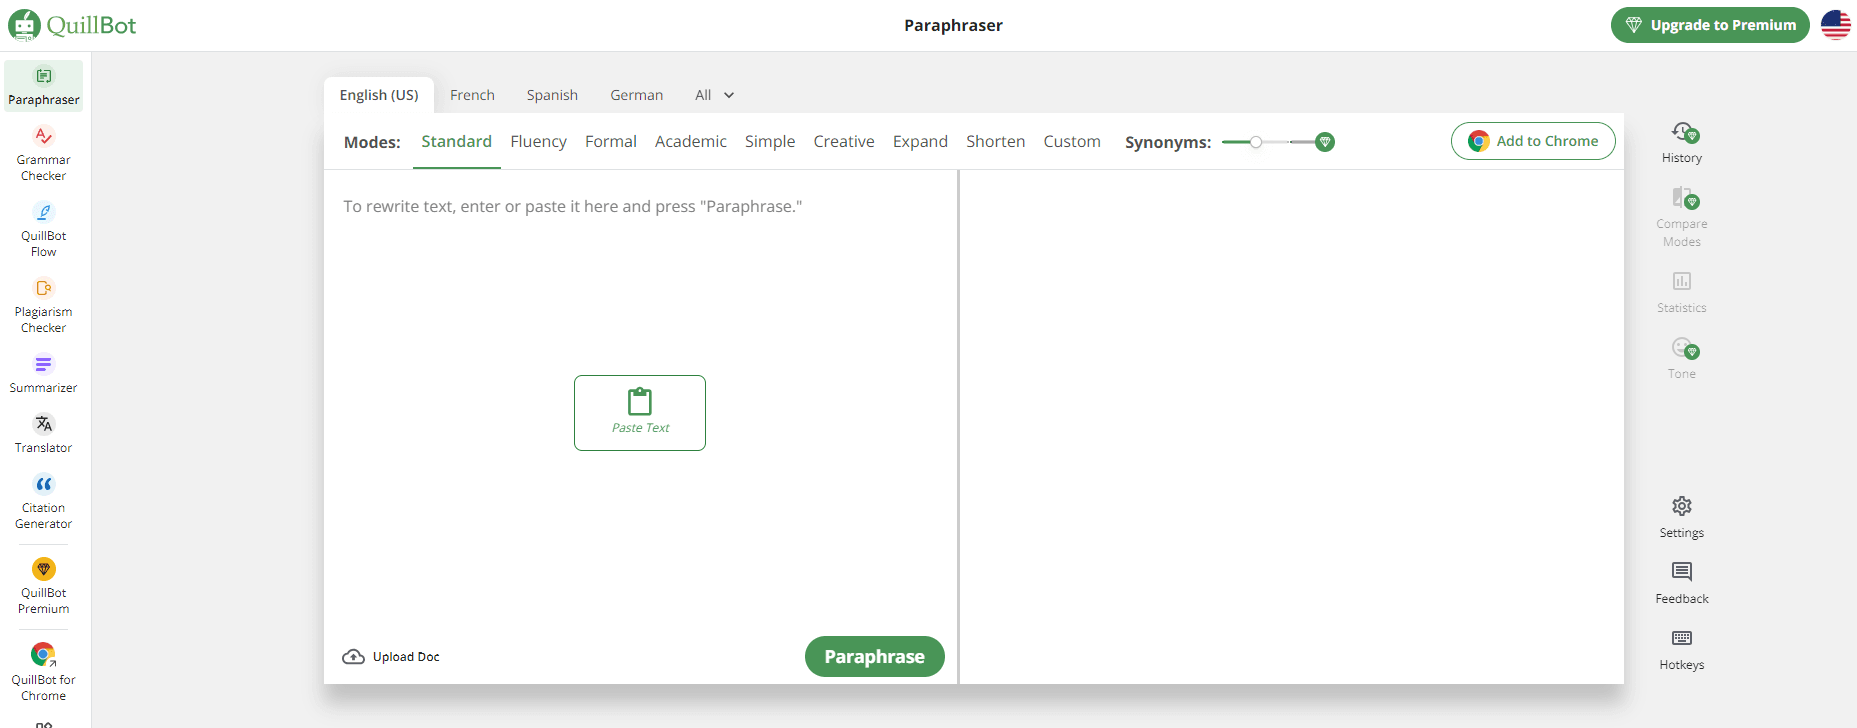Expand the All languages dropdown
Viewport: 1857px width, 728px height.
(x=714, y=95)
